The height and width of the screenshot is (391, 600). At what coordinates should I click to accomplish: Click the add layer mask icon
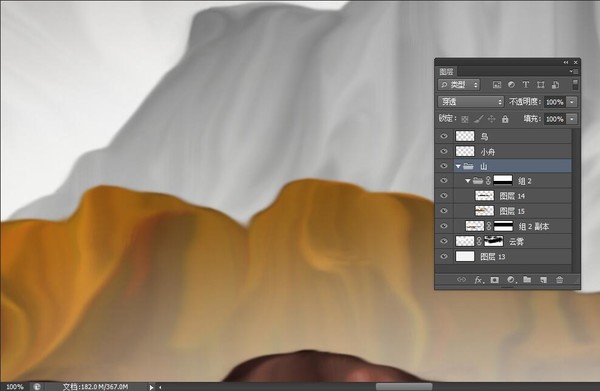[x=495, y=280]
